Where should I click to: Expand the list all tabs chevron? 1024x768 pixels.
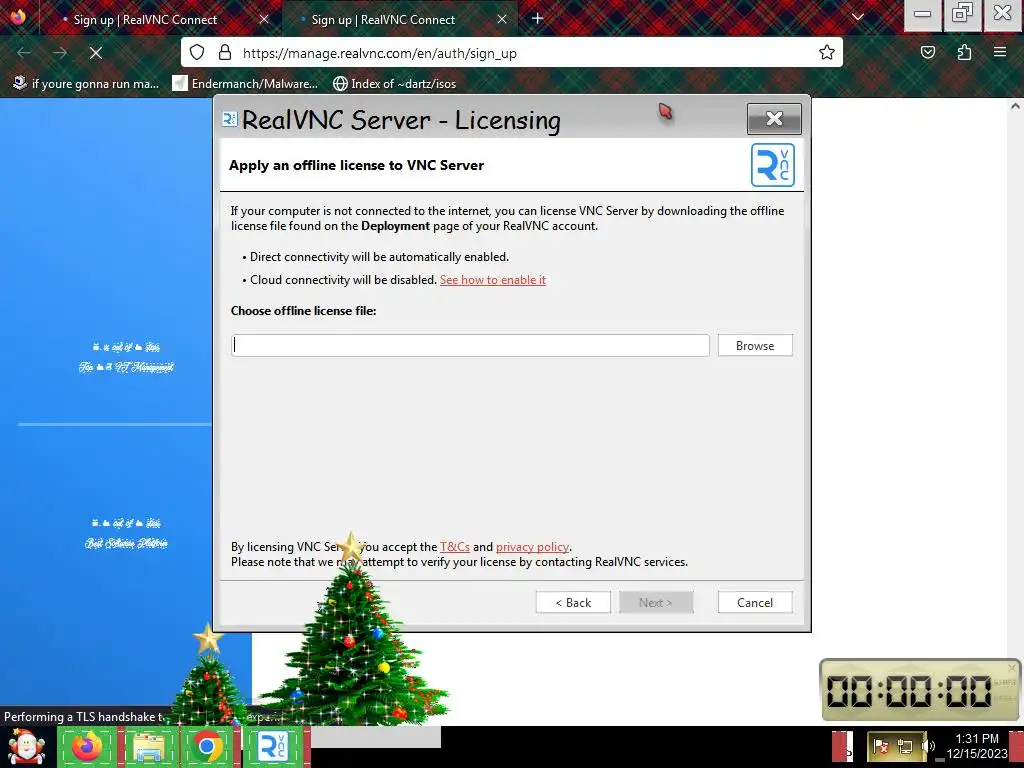point(858,18)
